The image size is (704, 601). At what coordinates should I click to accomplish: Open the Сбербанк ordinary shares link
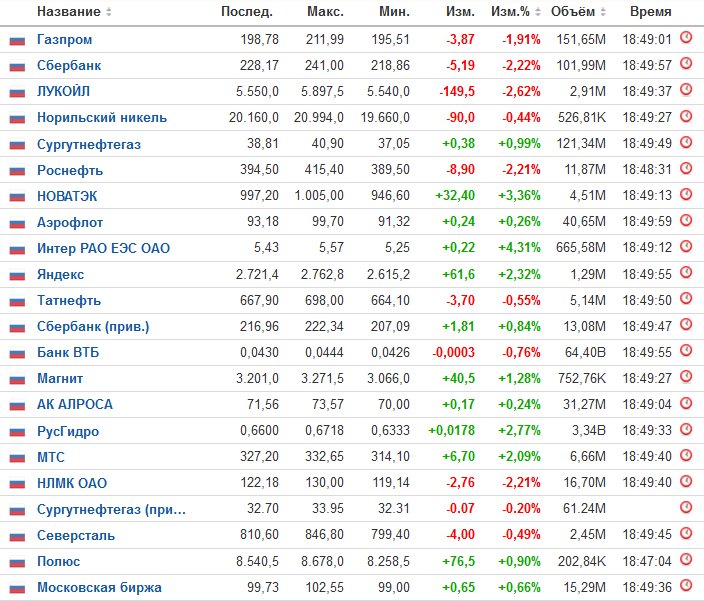tap(69, 66)
